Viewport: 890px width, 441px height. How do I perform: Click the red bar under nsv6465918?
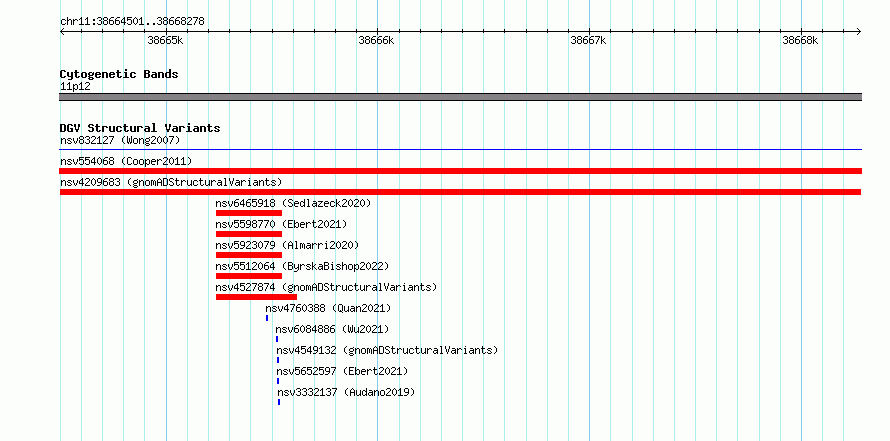pos(249,213)
